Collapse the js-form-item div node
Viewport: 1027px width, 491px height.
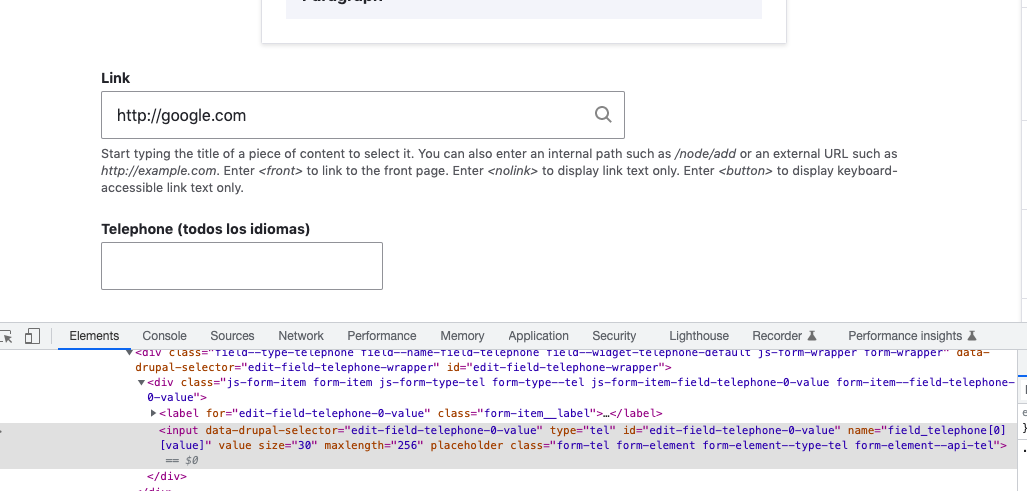141,382
